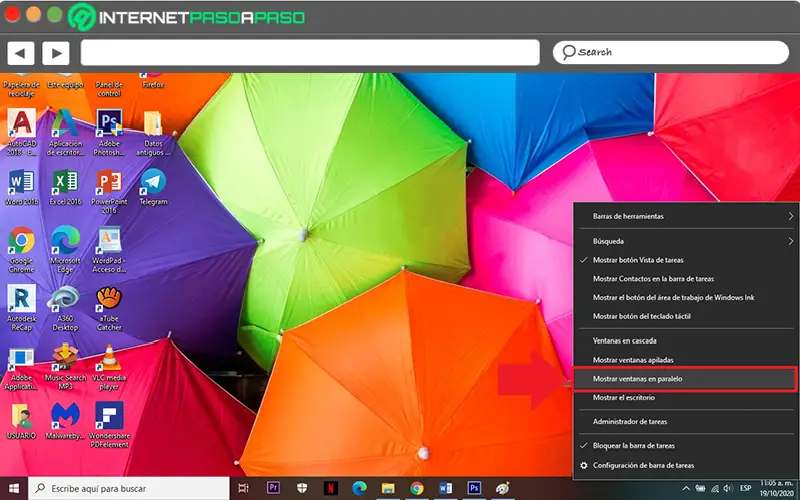This screenshot has width=800, height=500.
Task: Open the clock and date flyout
Action: pos(775,488)
